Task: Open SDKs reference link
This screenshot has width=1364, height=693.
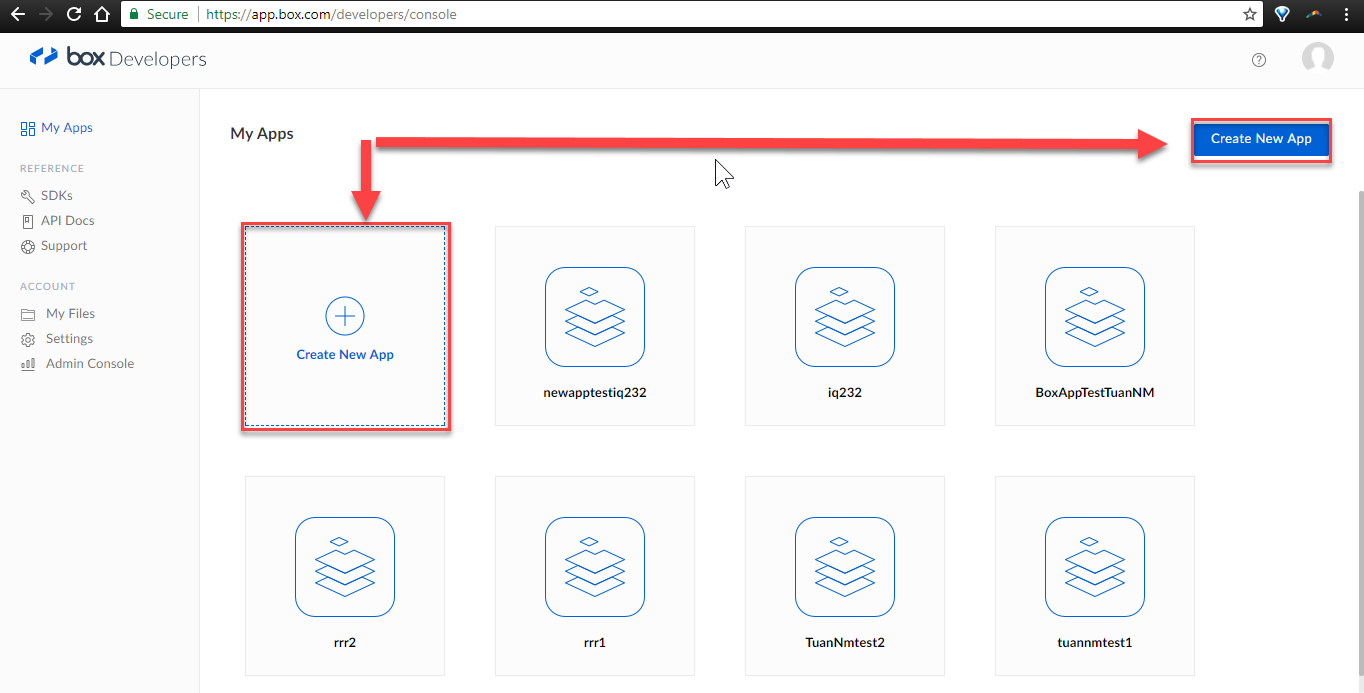Action: [57, 196]
